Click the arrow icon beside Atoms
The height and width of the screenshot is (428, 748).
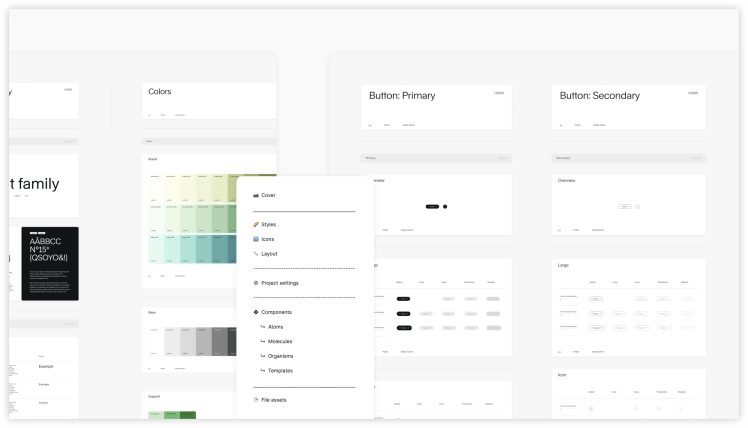(x=263, y=327)
